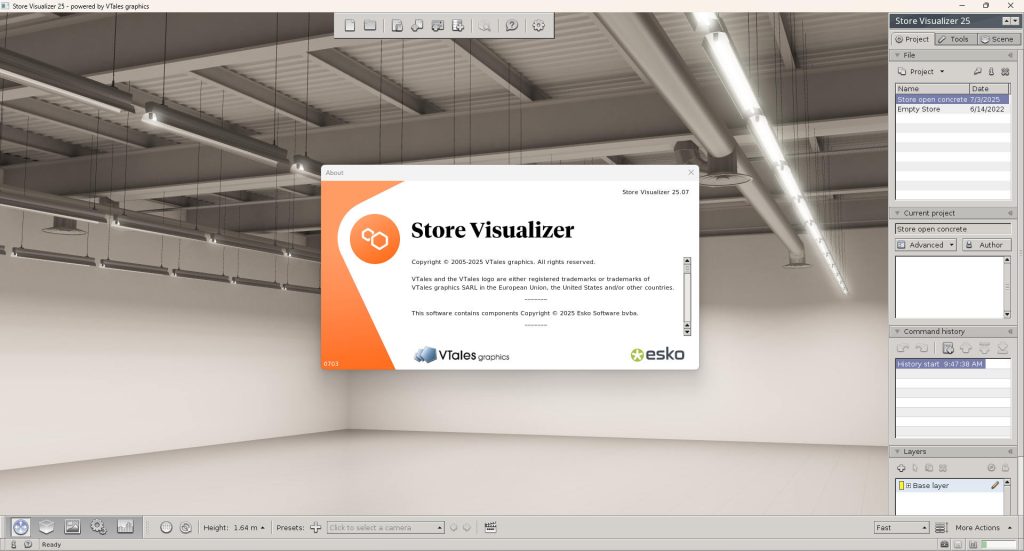Click the undo arrow in Command history
1024x551 pixels.
click(903, 348)
